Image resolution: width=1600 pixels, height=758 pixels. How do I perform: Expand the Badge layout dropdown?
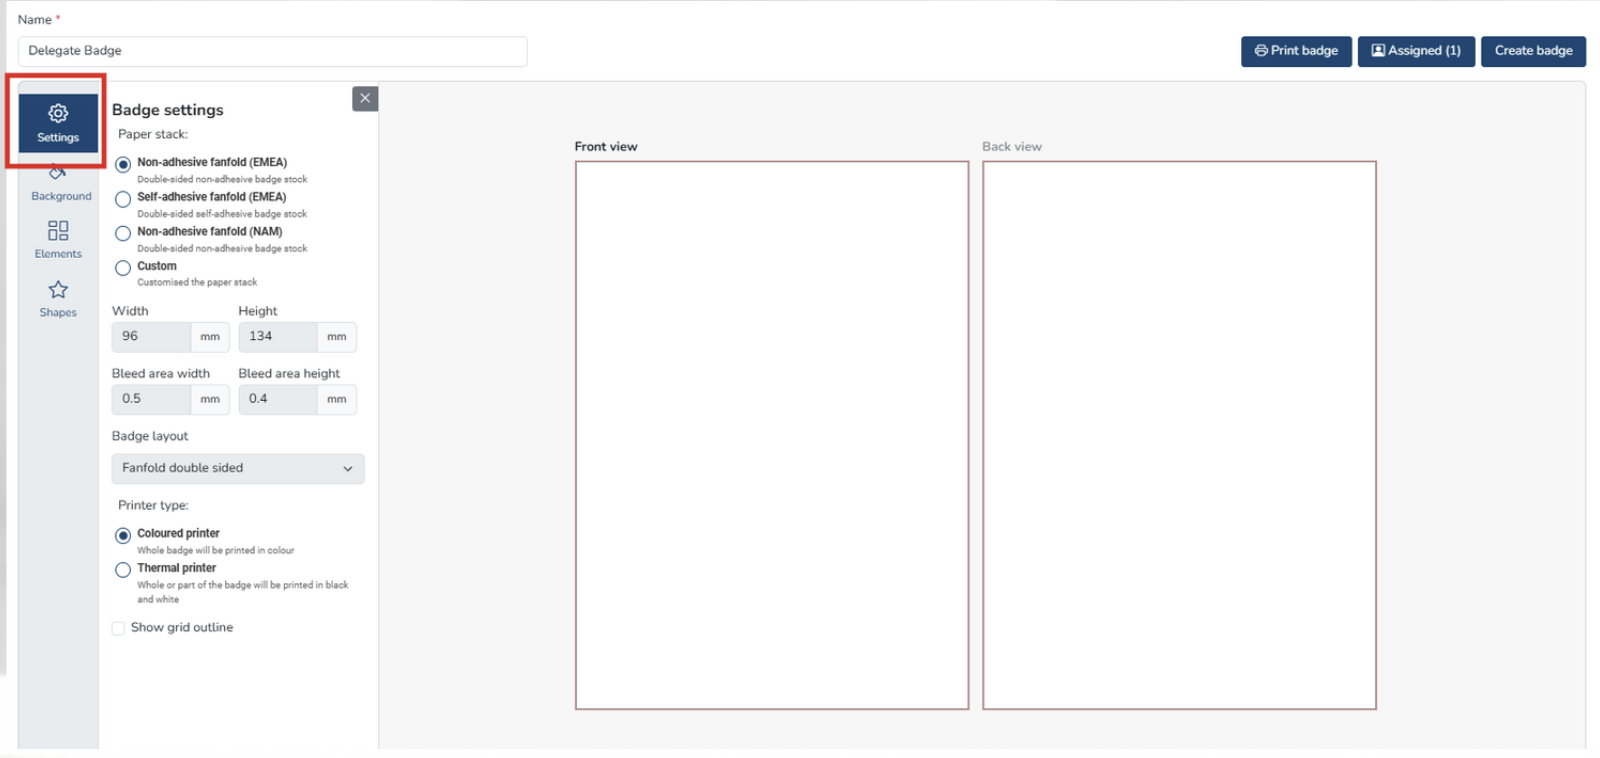(x=237, y=468)
